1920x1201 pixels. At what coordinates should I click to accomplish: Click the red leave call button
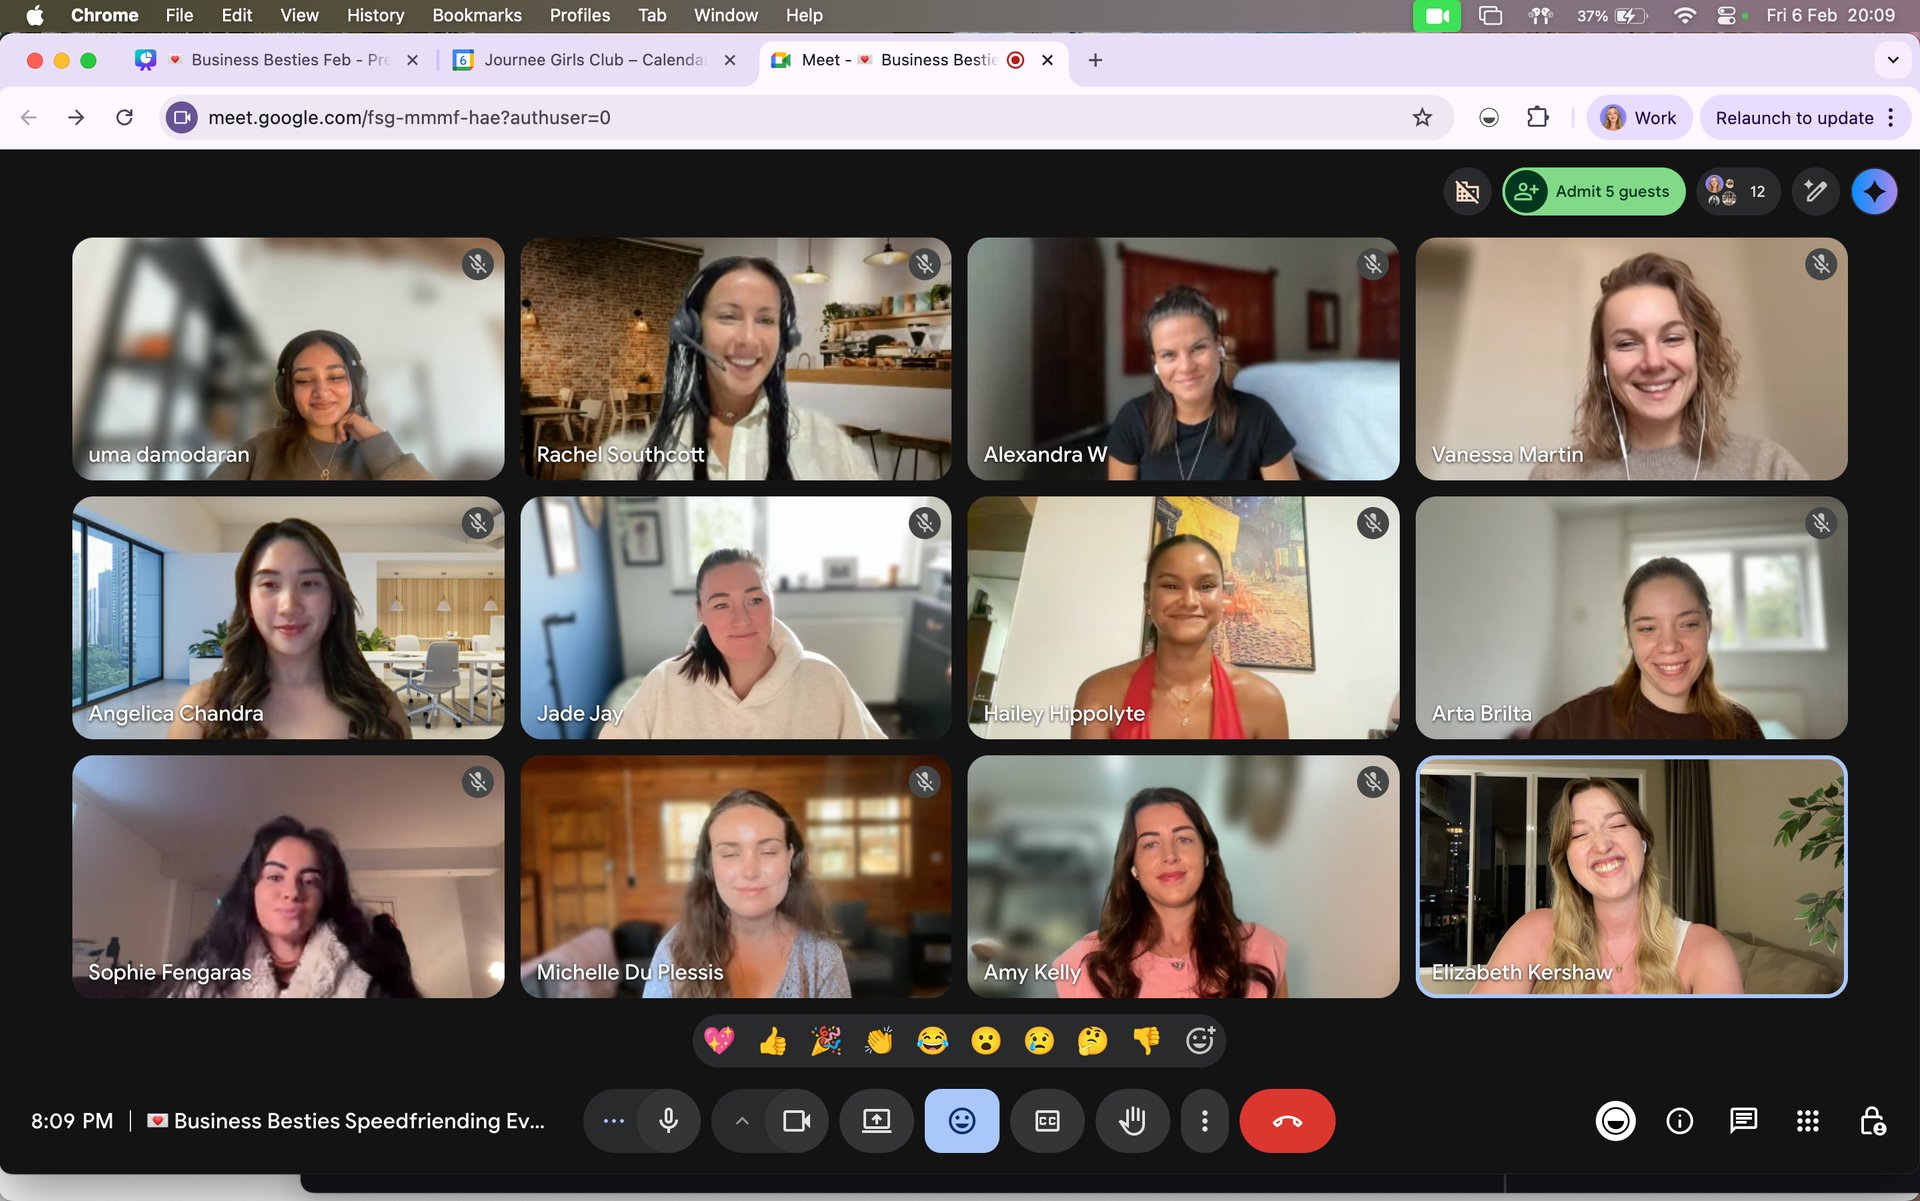(x=1286, y=1121)
